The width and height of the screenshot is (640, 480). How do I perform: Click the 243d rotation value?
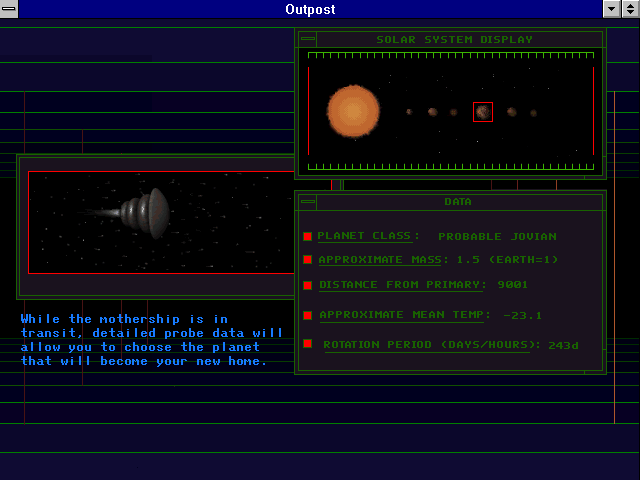[x=563, y=345]
